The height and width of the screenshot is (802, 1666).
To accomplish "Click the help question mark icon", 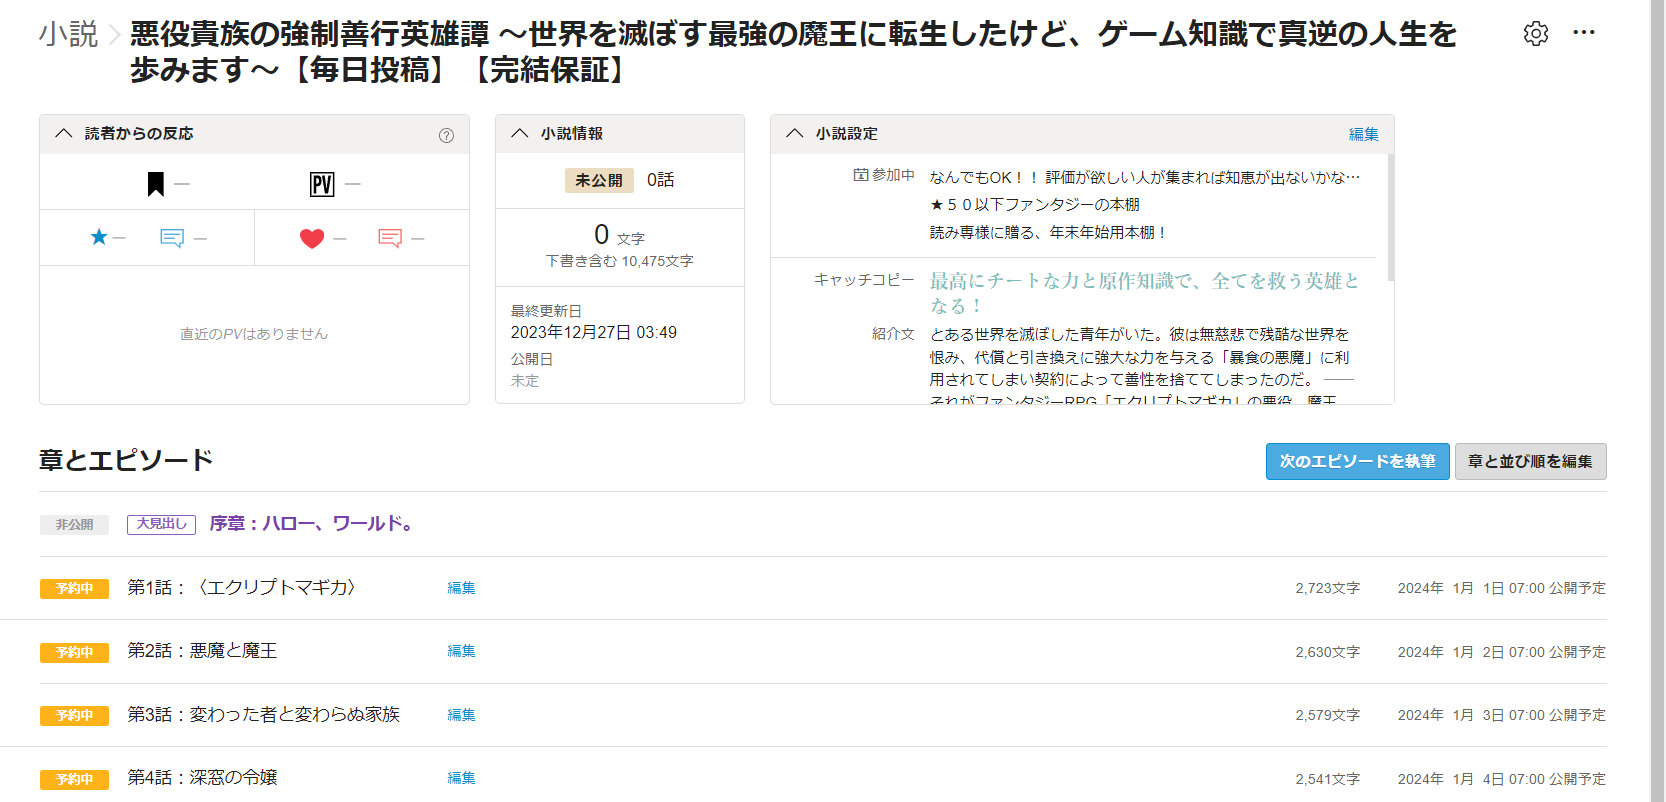I will (446, 135).
